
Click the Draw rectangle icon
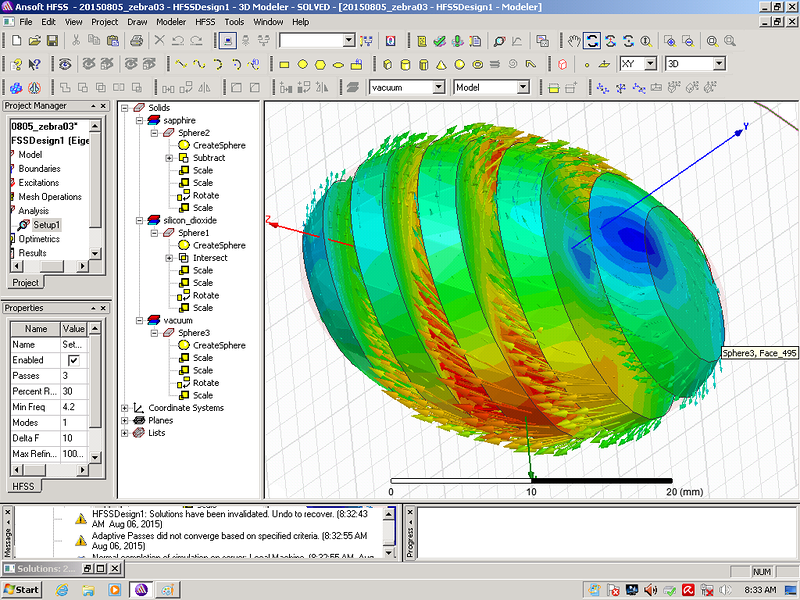tap(285, 64)
